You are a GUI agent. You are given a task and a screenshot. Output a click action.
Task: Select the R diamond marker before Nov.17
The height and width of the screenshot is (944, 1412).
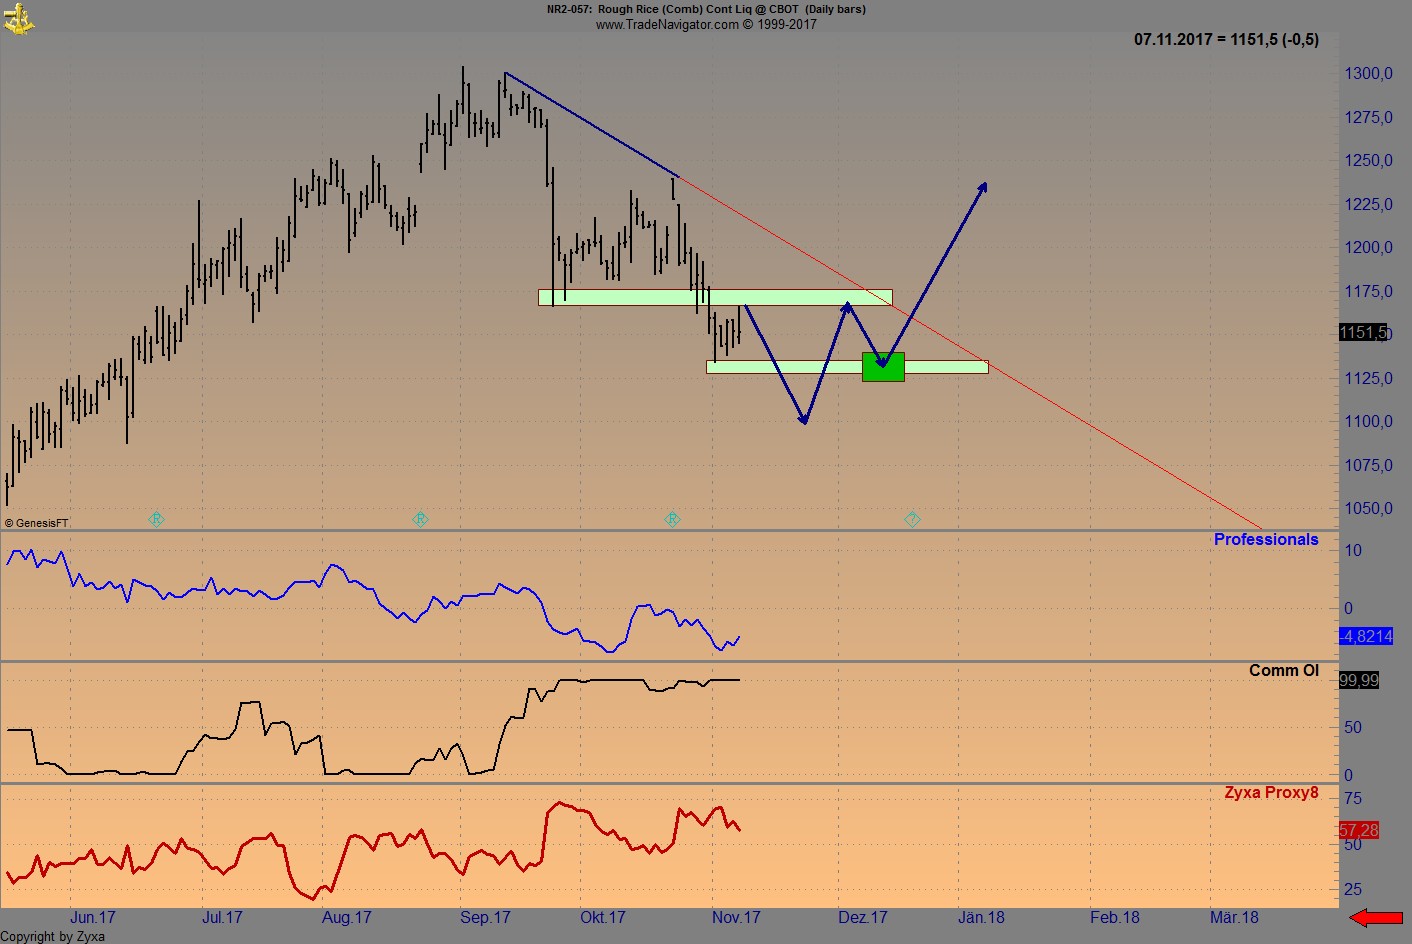click(x=672, y=519)
